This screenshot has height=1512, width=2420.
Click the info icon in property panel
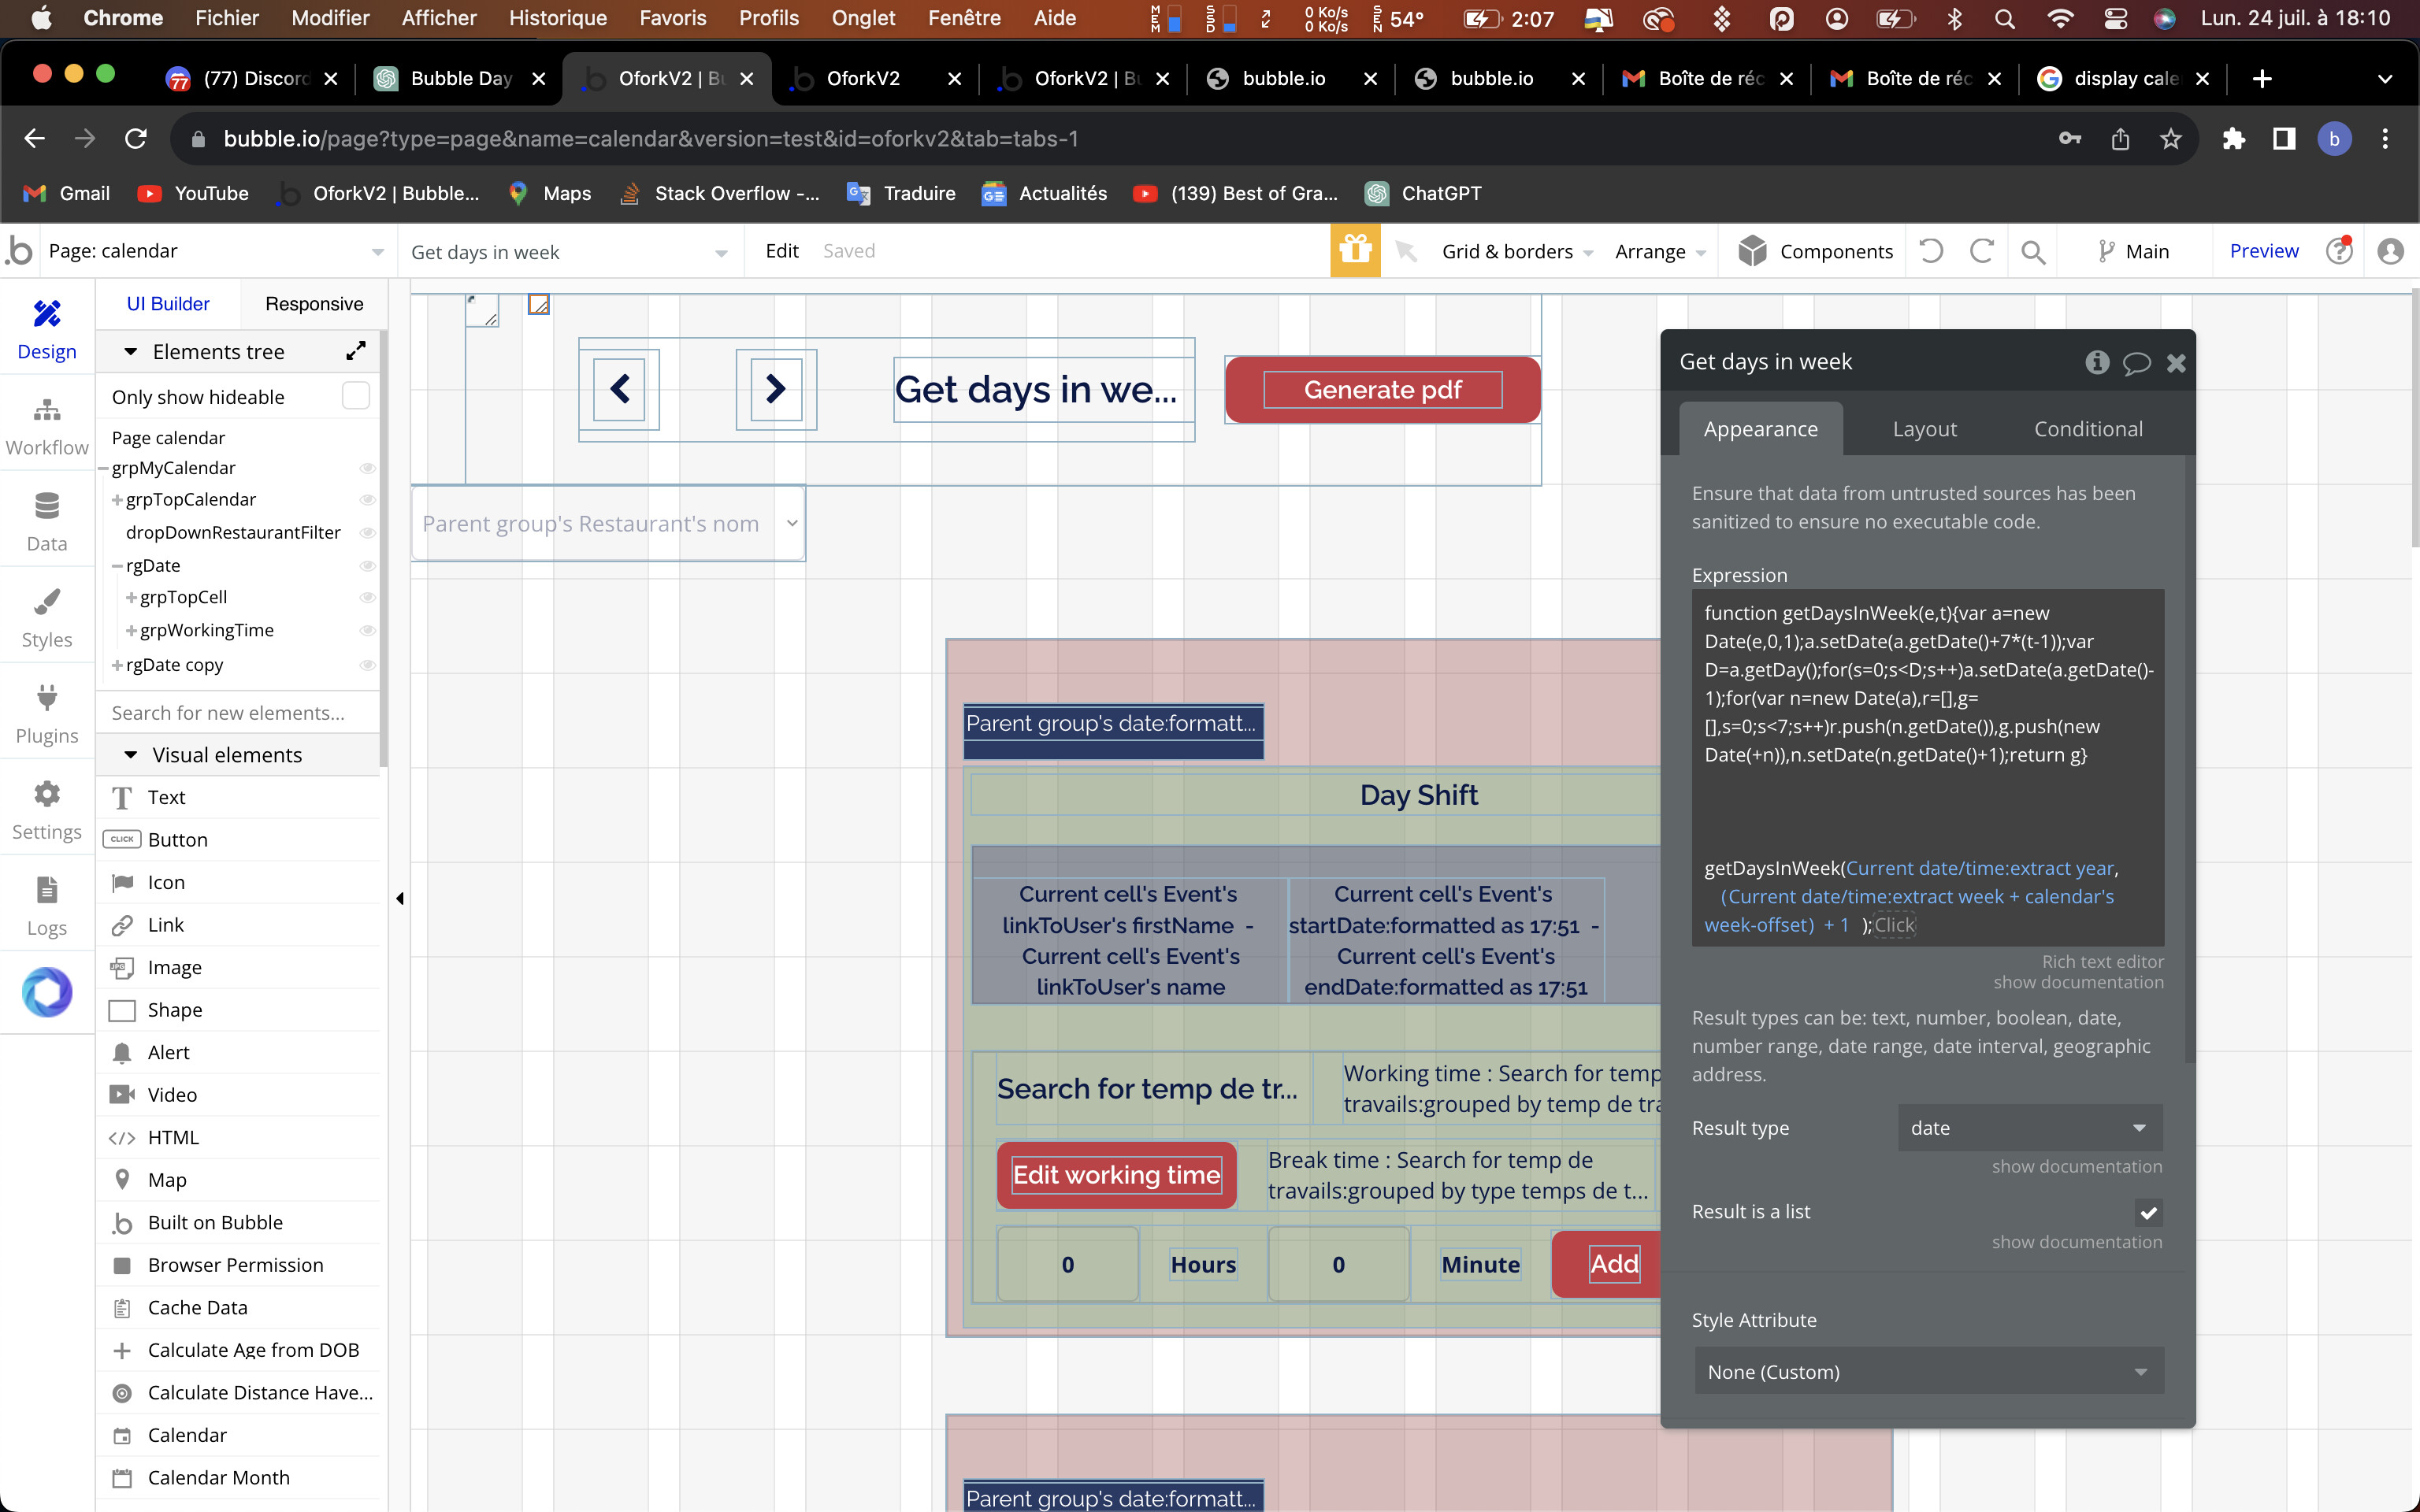[2097, 362]
